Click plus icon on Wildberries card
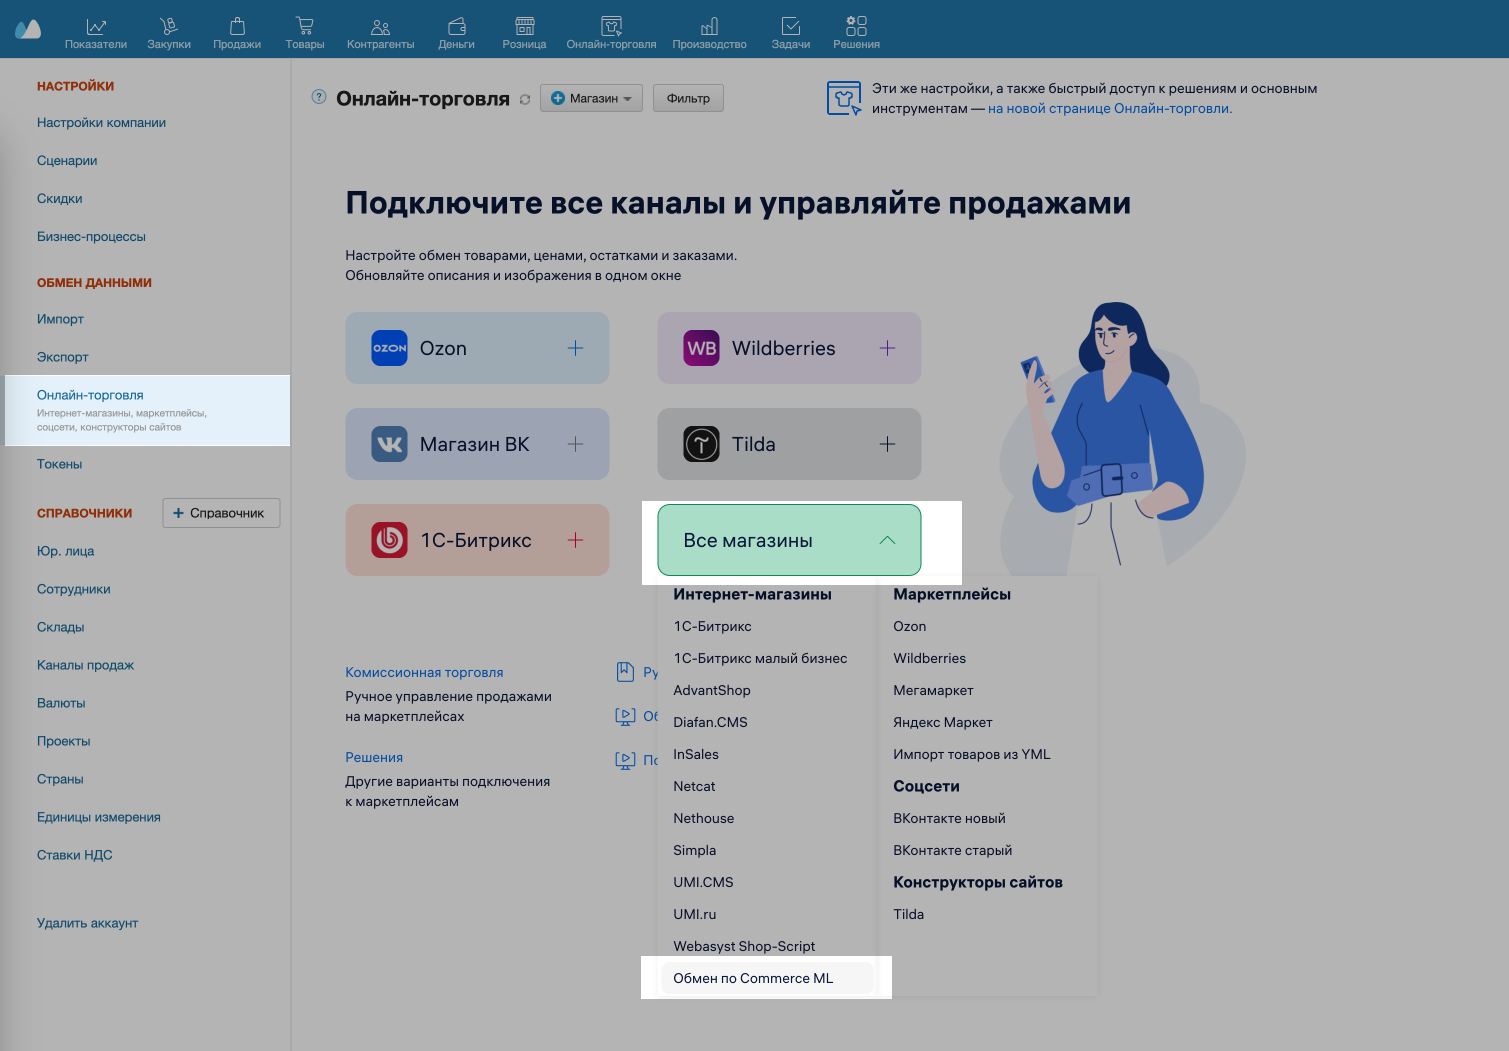This screenshot has height=1051, width=1509. [x=887, y=348]
